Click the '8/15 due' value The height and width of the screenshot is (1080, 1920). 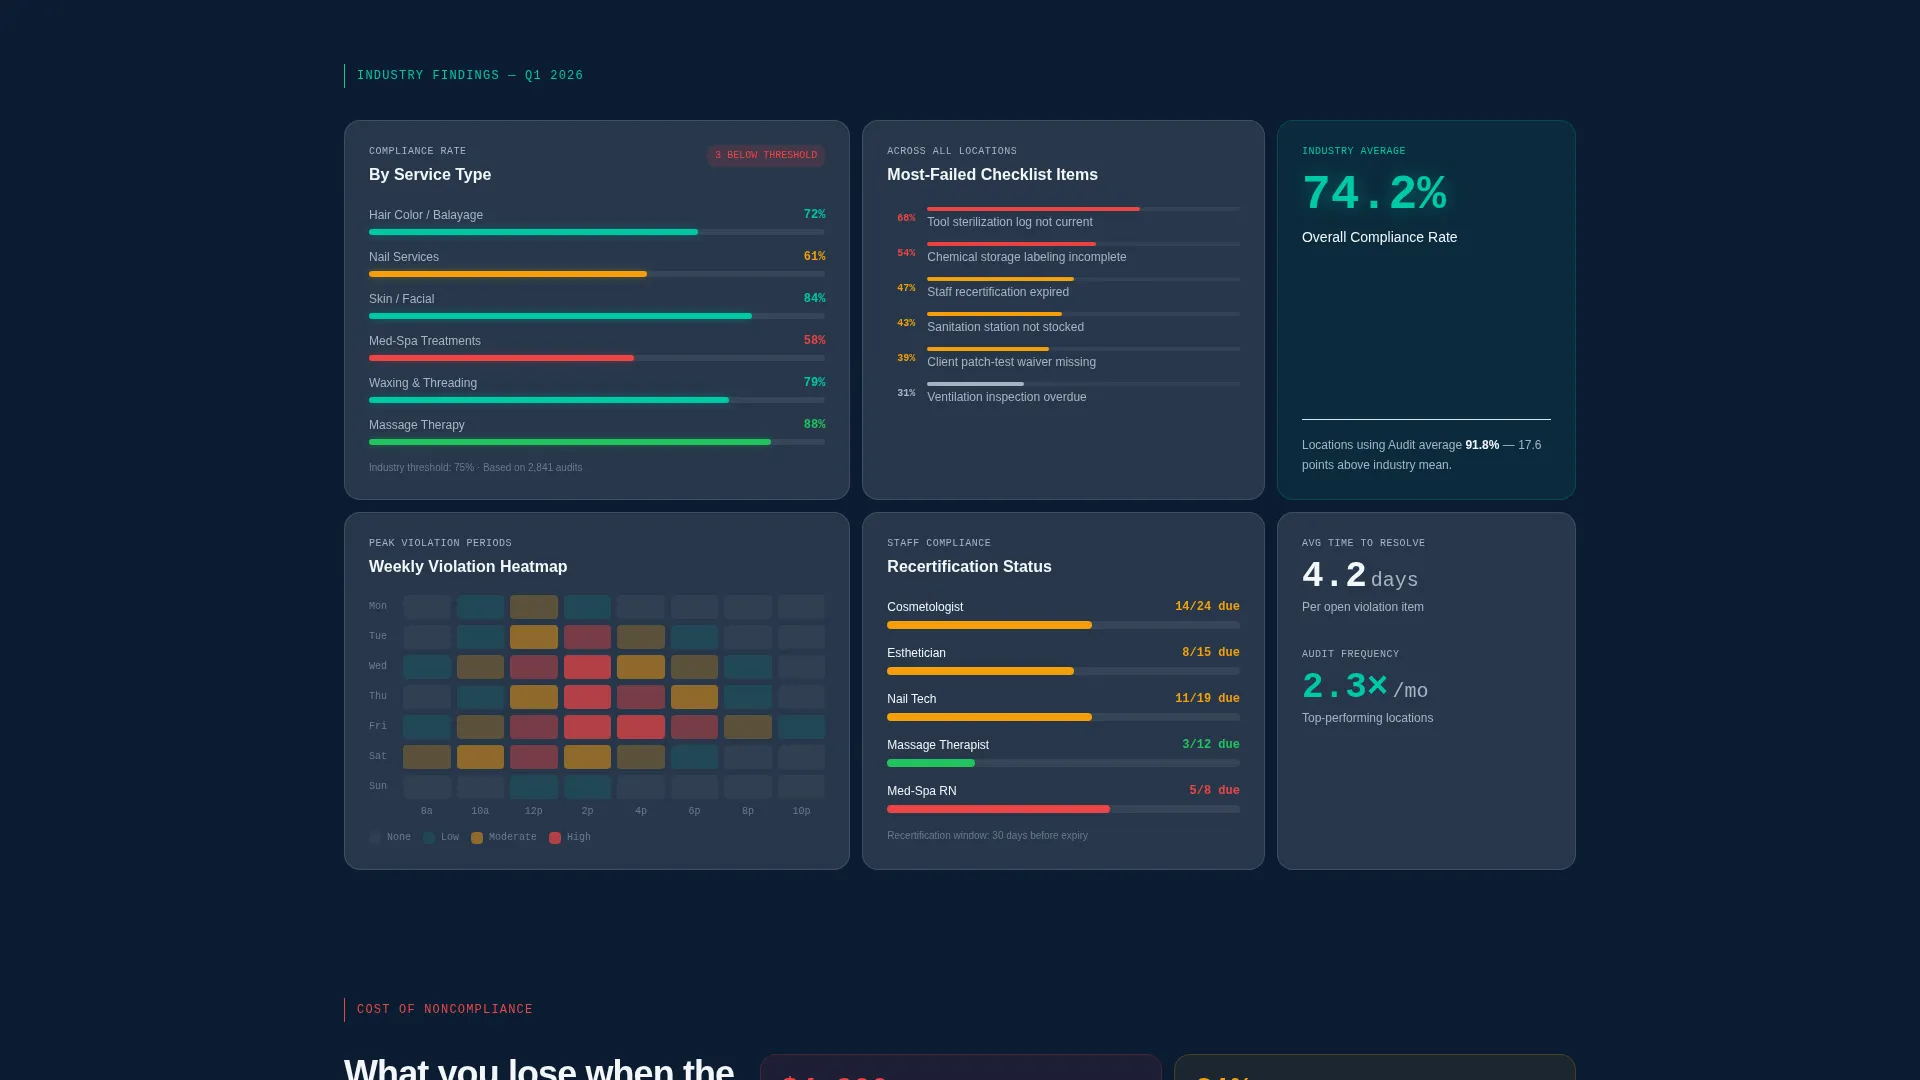1210,653
